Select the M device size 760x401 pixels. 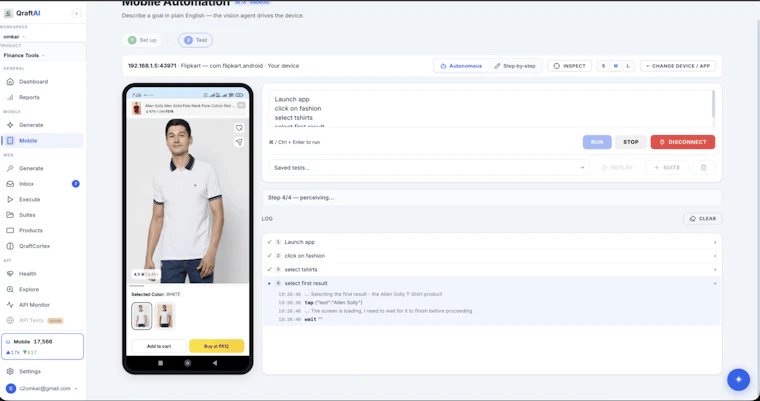pos(616,66)
